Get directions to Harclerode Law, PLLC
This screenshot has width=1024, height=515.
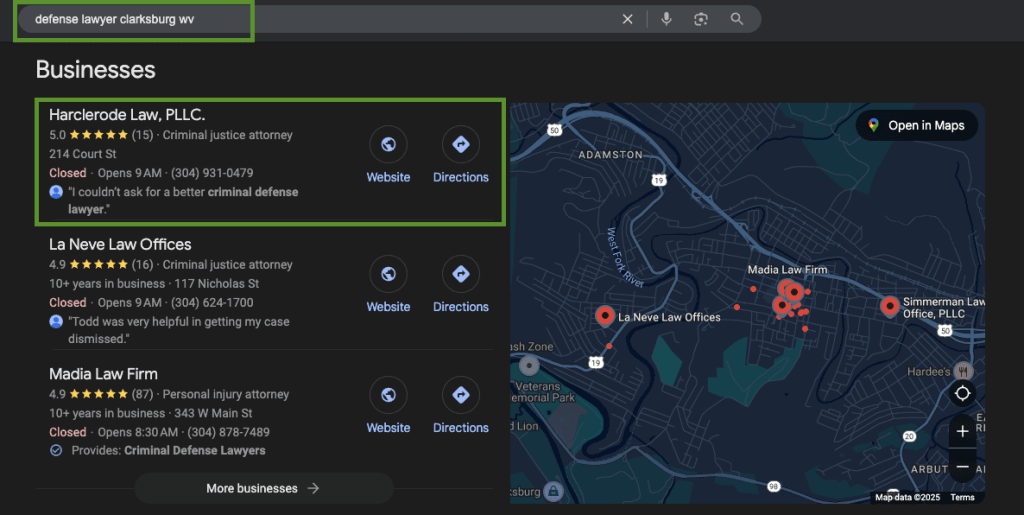point(460,145)
